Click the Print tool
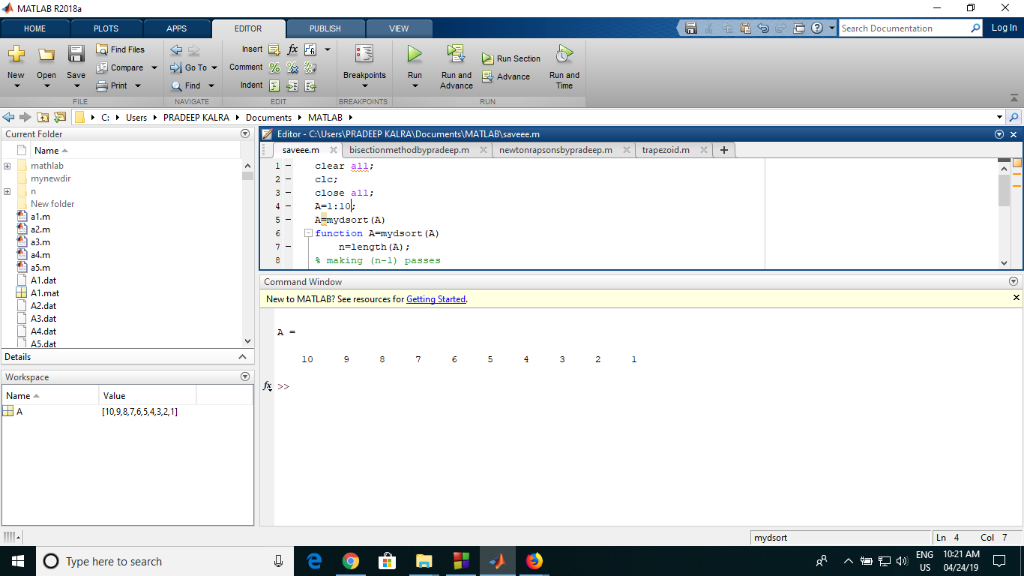The width and height of the screenshot is (1024, 576). point(112,86)
